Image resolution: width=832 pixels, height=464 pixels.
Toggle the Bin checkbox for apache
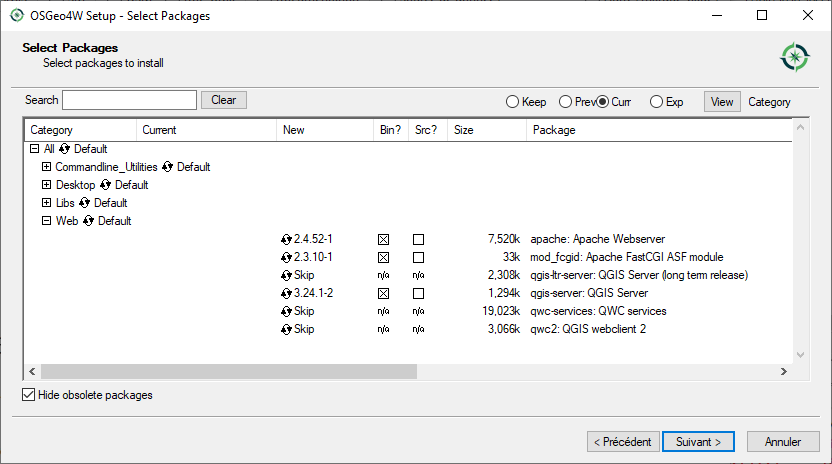click(383, 240)
